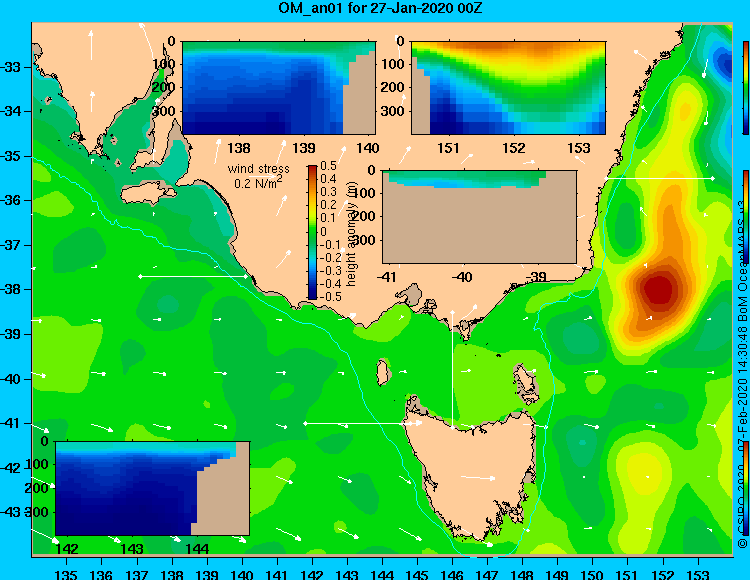This screenshot has width=750, height=580.
Task: Click the cold blue eddy in the top-right corner
Action: (724, 62)
